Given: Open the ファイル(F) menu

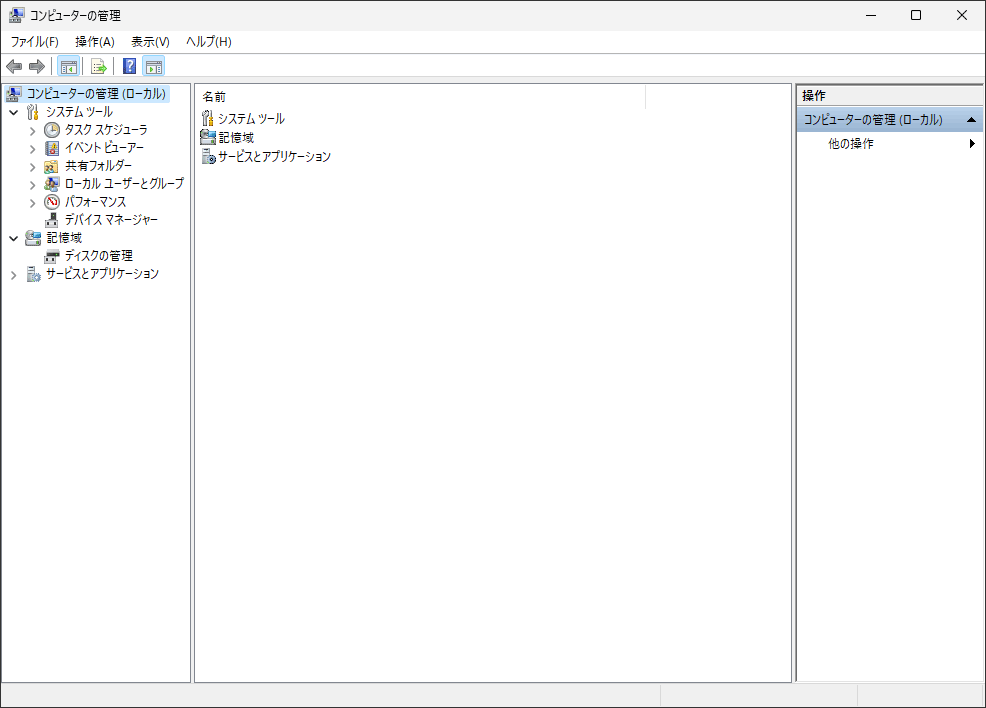Looking at the screenshot, I should click(35, 41).
